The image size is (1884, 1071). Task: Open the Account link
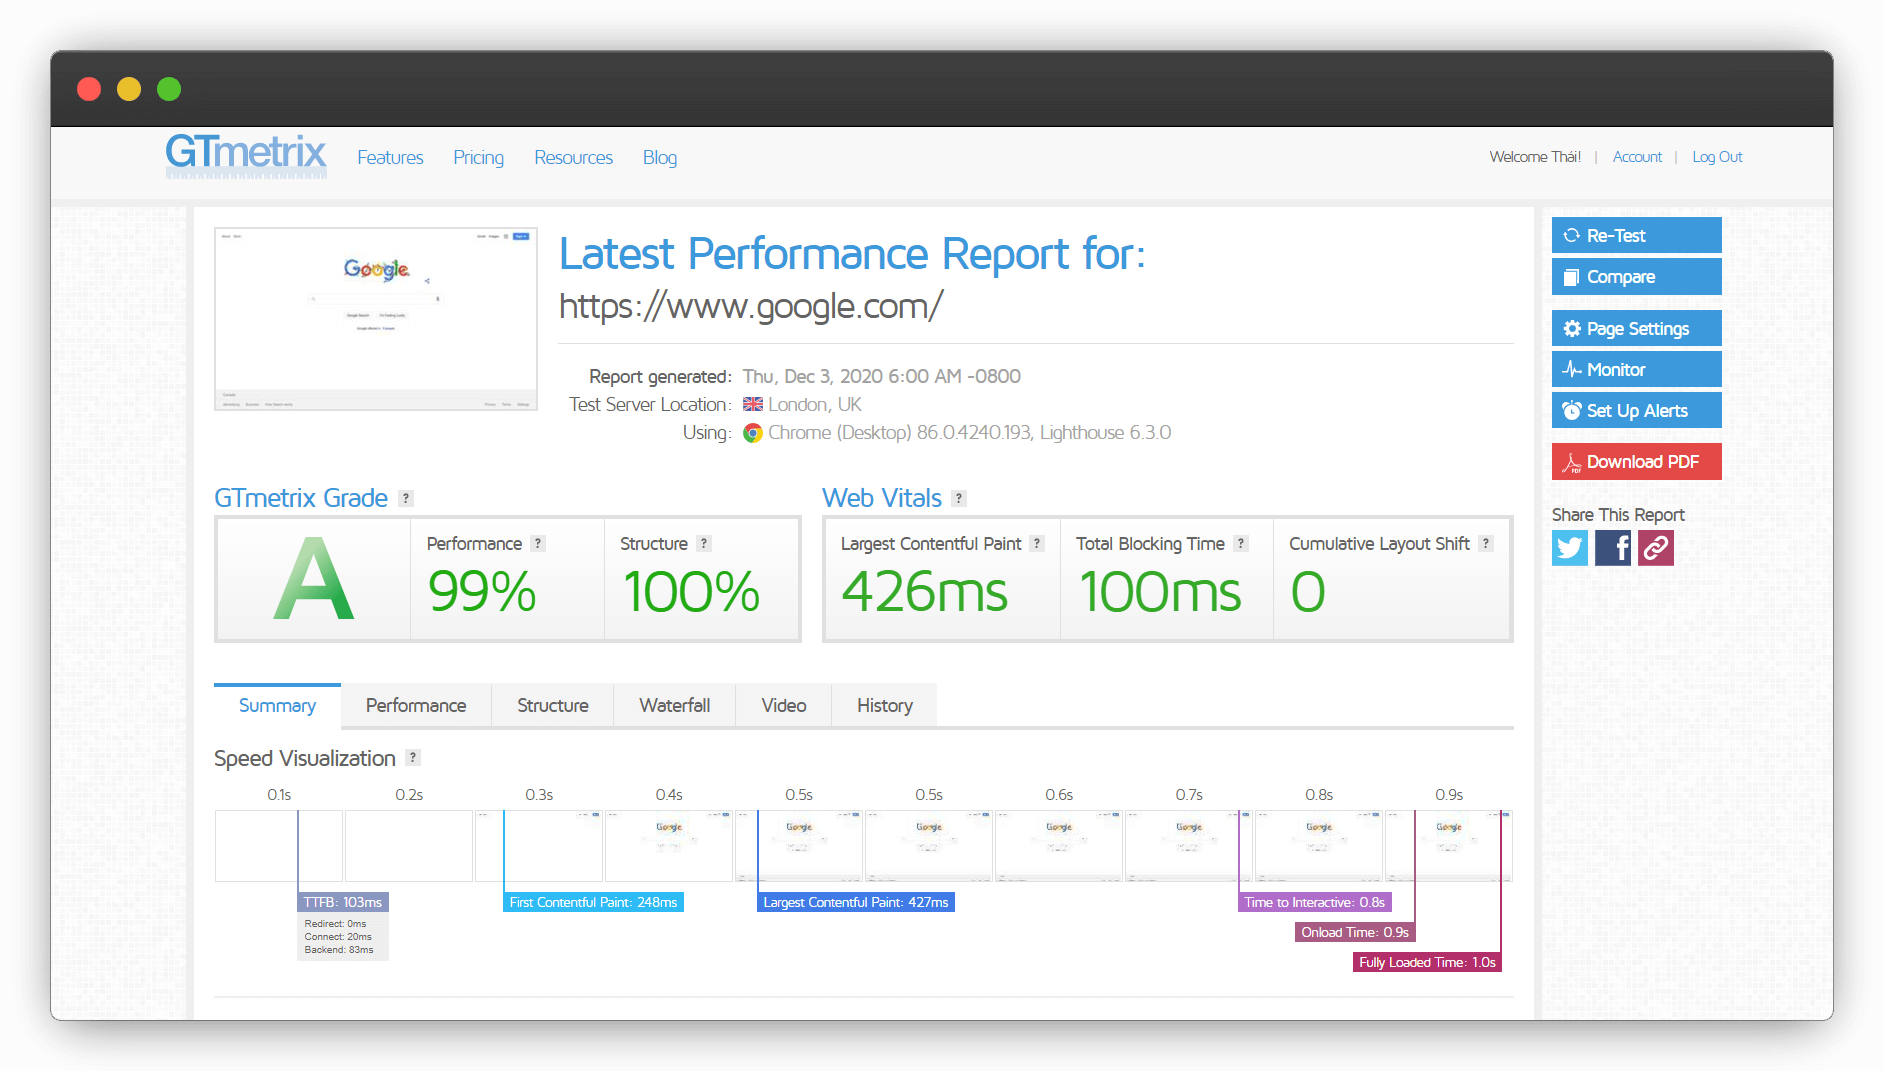[1637, 157]
